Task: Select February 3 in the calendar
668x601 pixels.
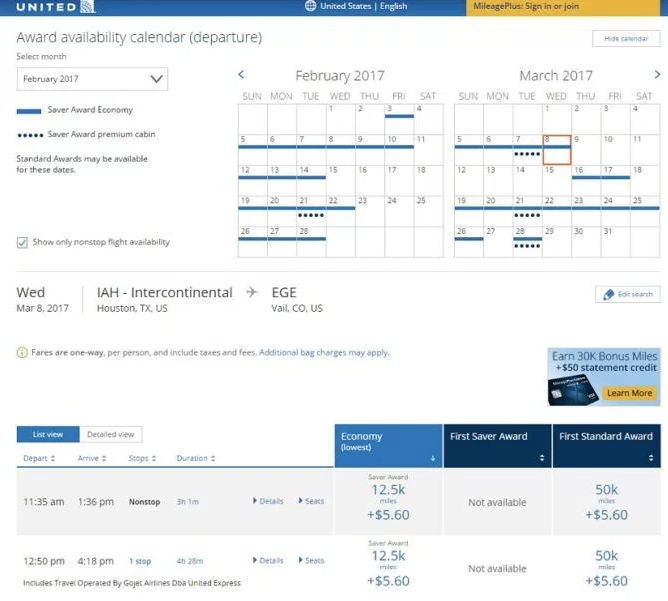Action: click(399, 119)
